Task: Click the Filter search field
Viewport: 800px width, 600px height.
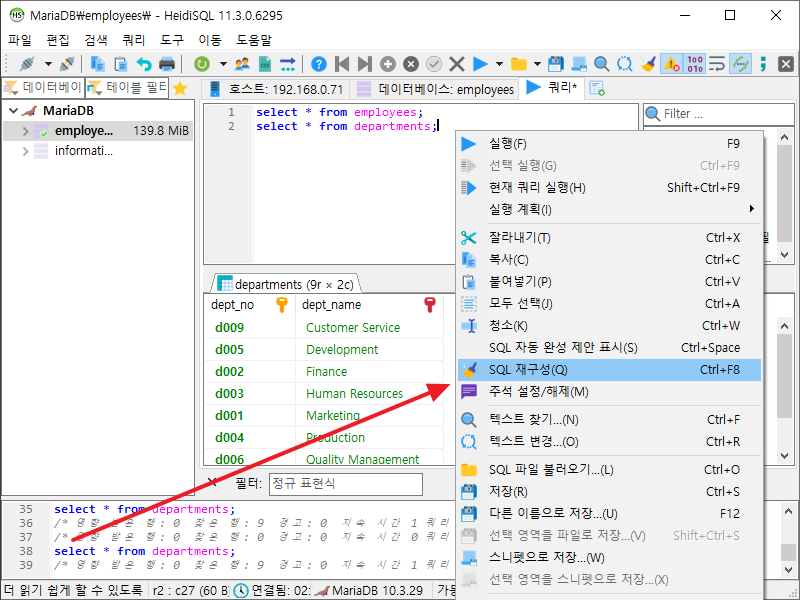Action: [719, 114]
